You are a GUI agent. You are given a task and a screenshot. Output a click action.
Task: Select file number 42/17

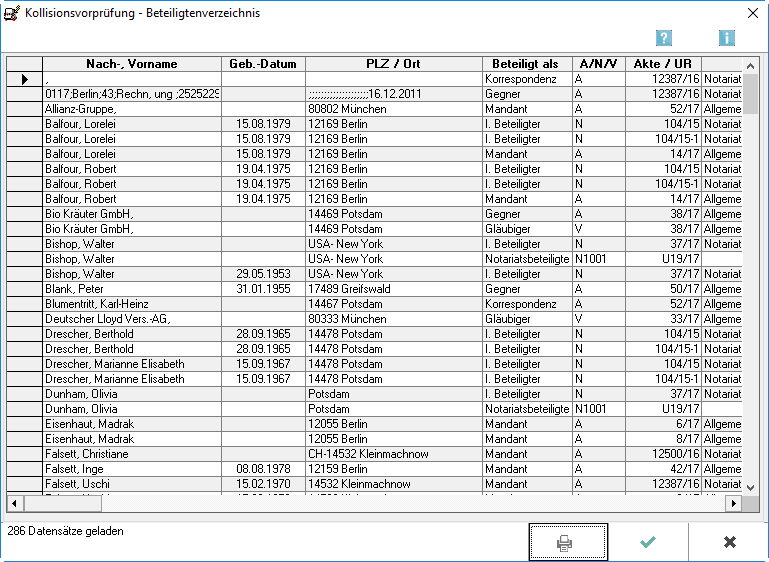[664, 469]
